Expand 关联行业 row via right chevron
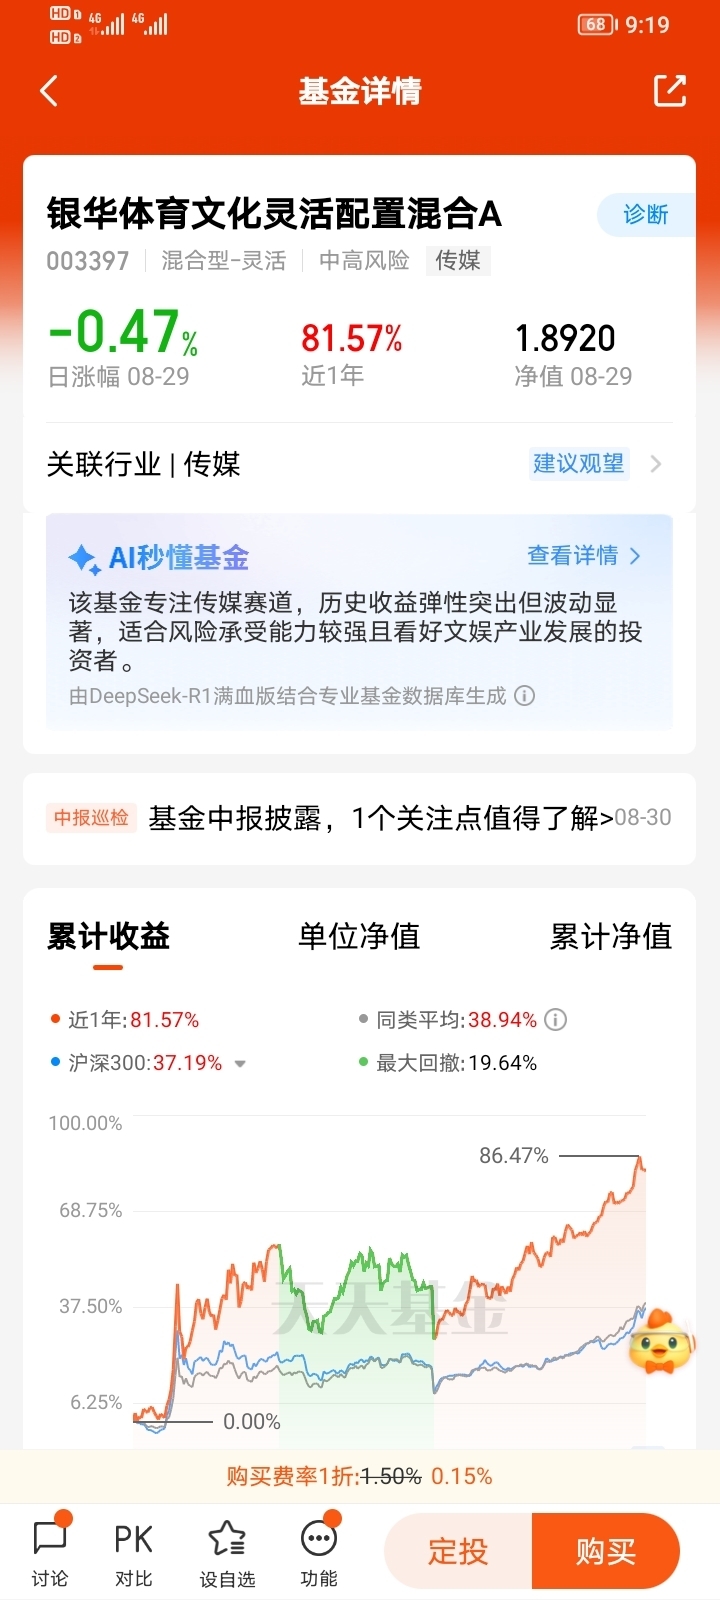The width and height of the screenshot is (720, 1600). click(656, 464)
